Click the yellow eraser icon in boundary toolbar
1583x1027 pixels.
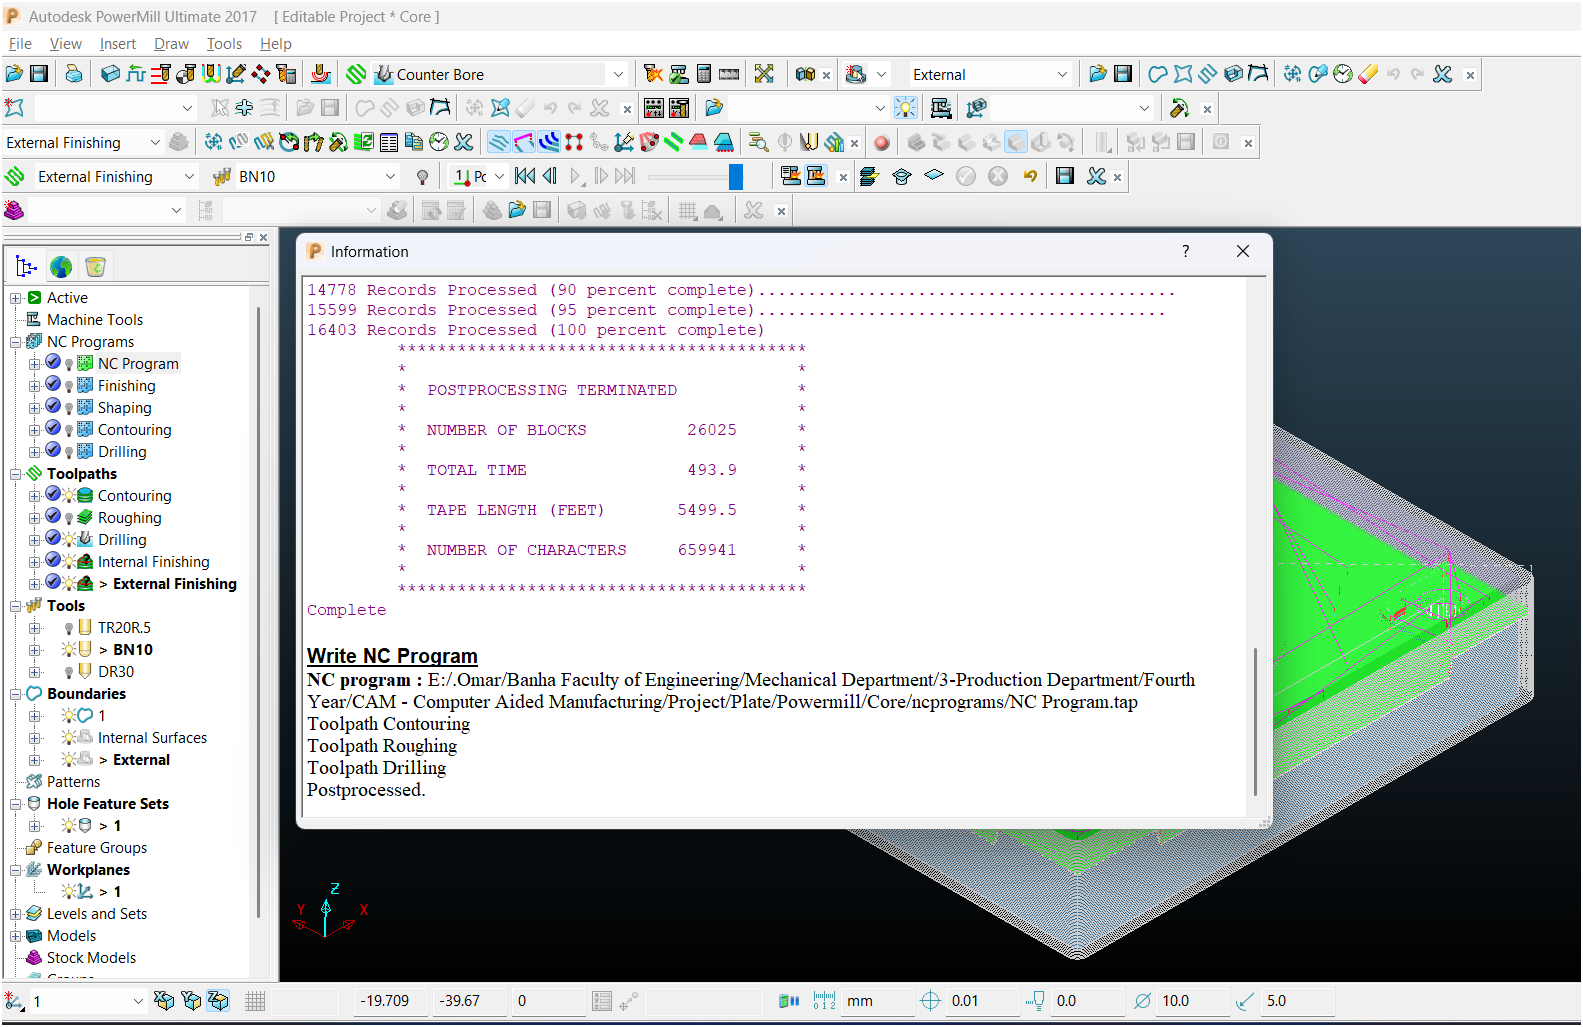(1368, 74)
